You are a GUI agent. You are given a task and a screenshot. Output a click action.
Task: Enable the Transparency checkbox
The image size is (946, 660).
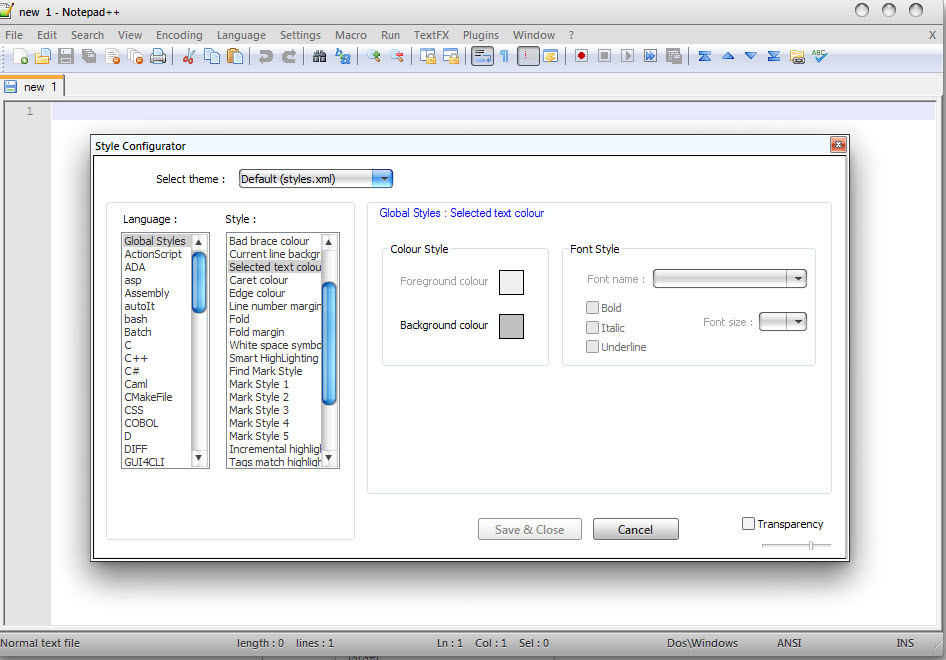[x=748, y=524]
